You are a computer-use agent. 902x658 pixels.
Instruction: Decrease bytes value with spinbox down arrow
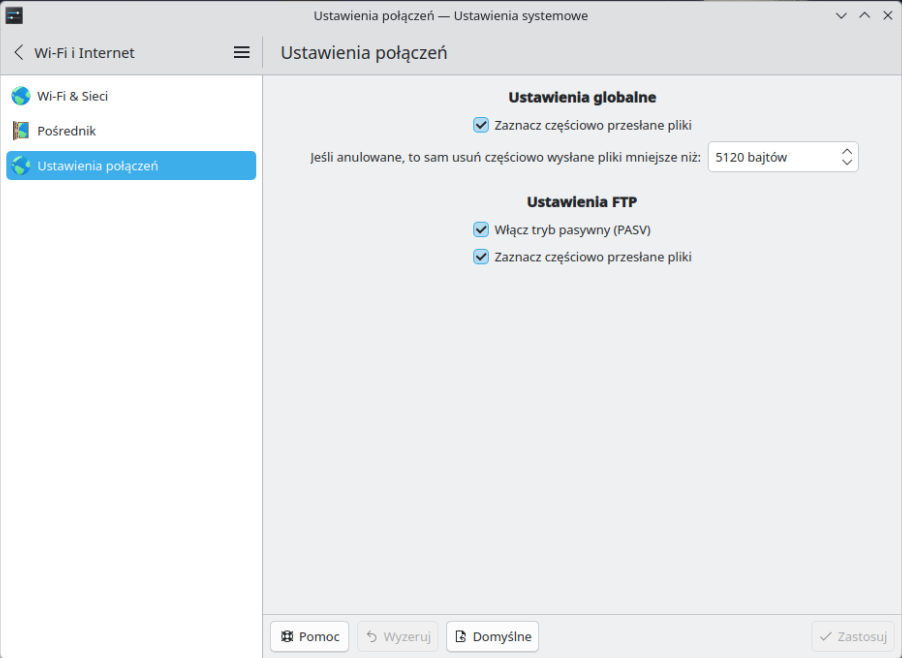(847, 162)
